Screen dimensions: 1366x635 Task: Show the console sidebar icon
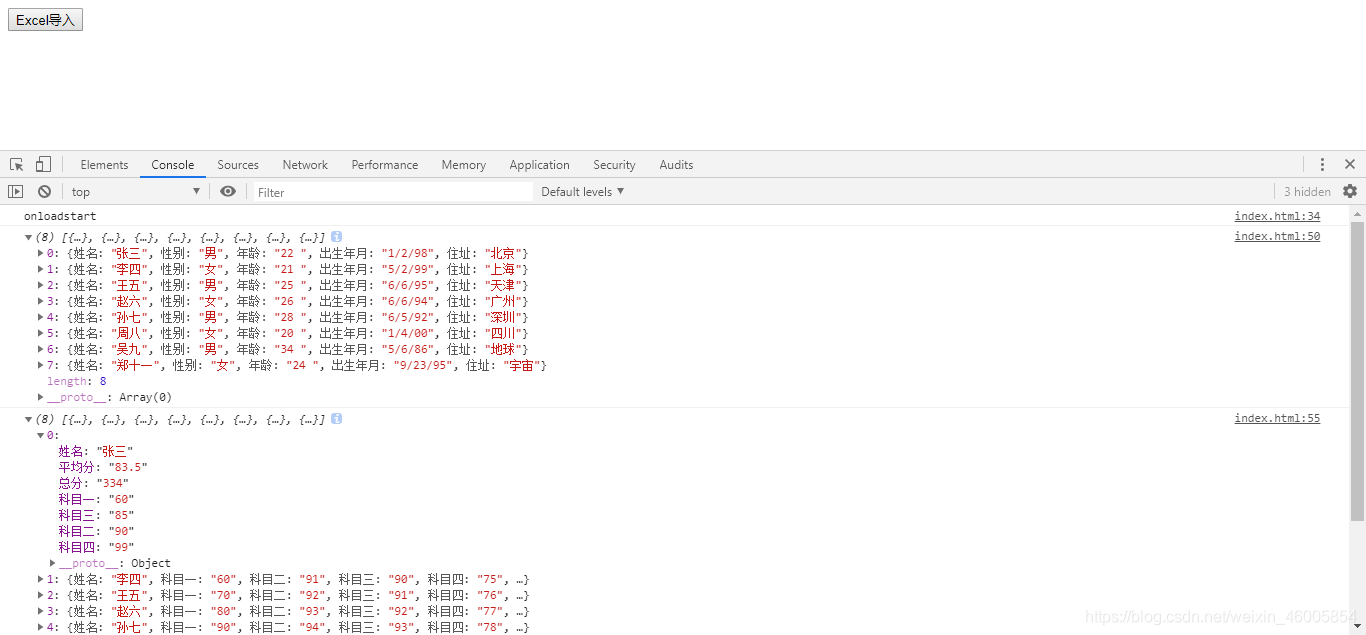click(16, 191)
